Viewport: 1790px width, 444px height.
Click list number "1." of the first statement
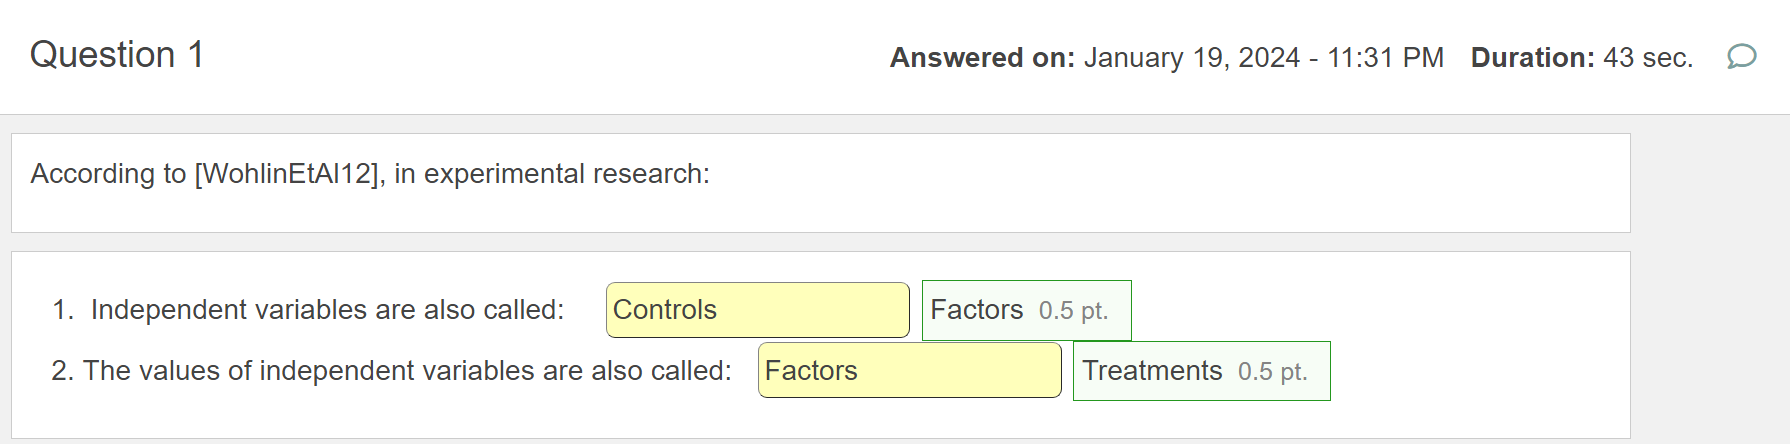(63, 310)
